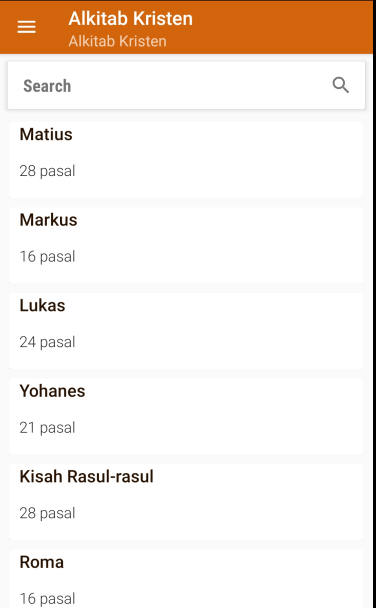Tap the 24 pasal label under Lukas
The width and height of the screenshot is (376, 608).
(x=47, y=342)
